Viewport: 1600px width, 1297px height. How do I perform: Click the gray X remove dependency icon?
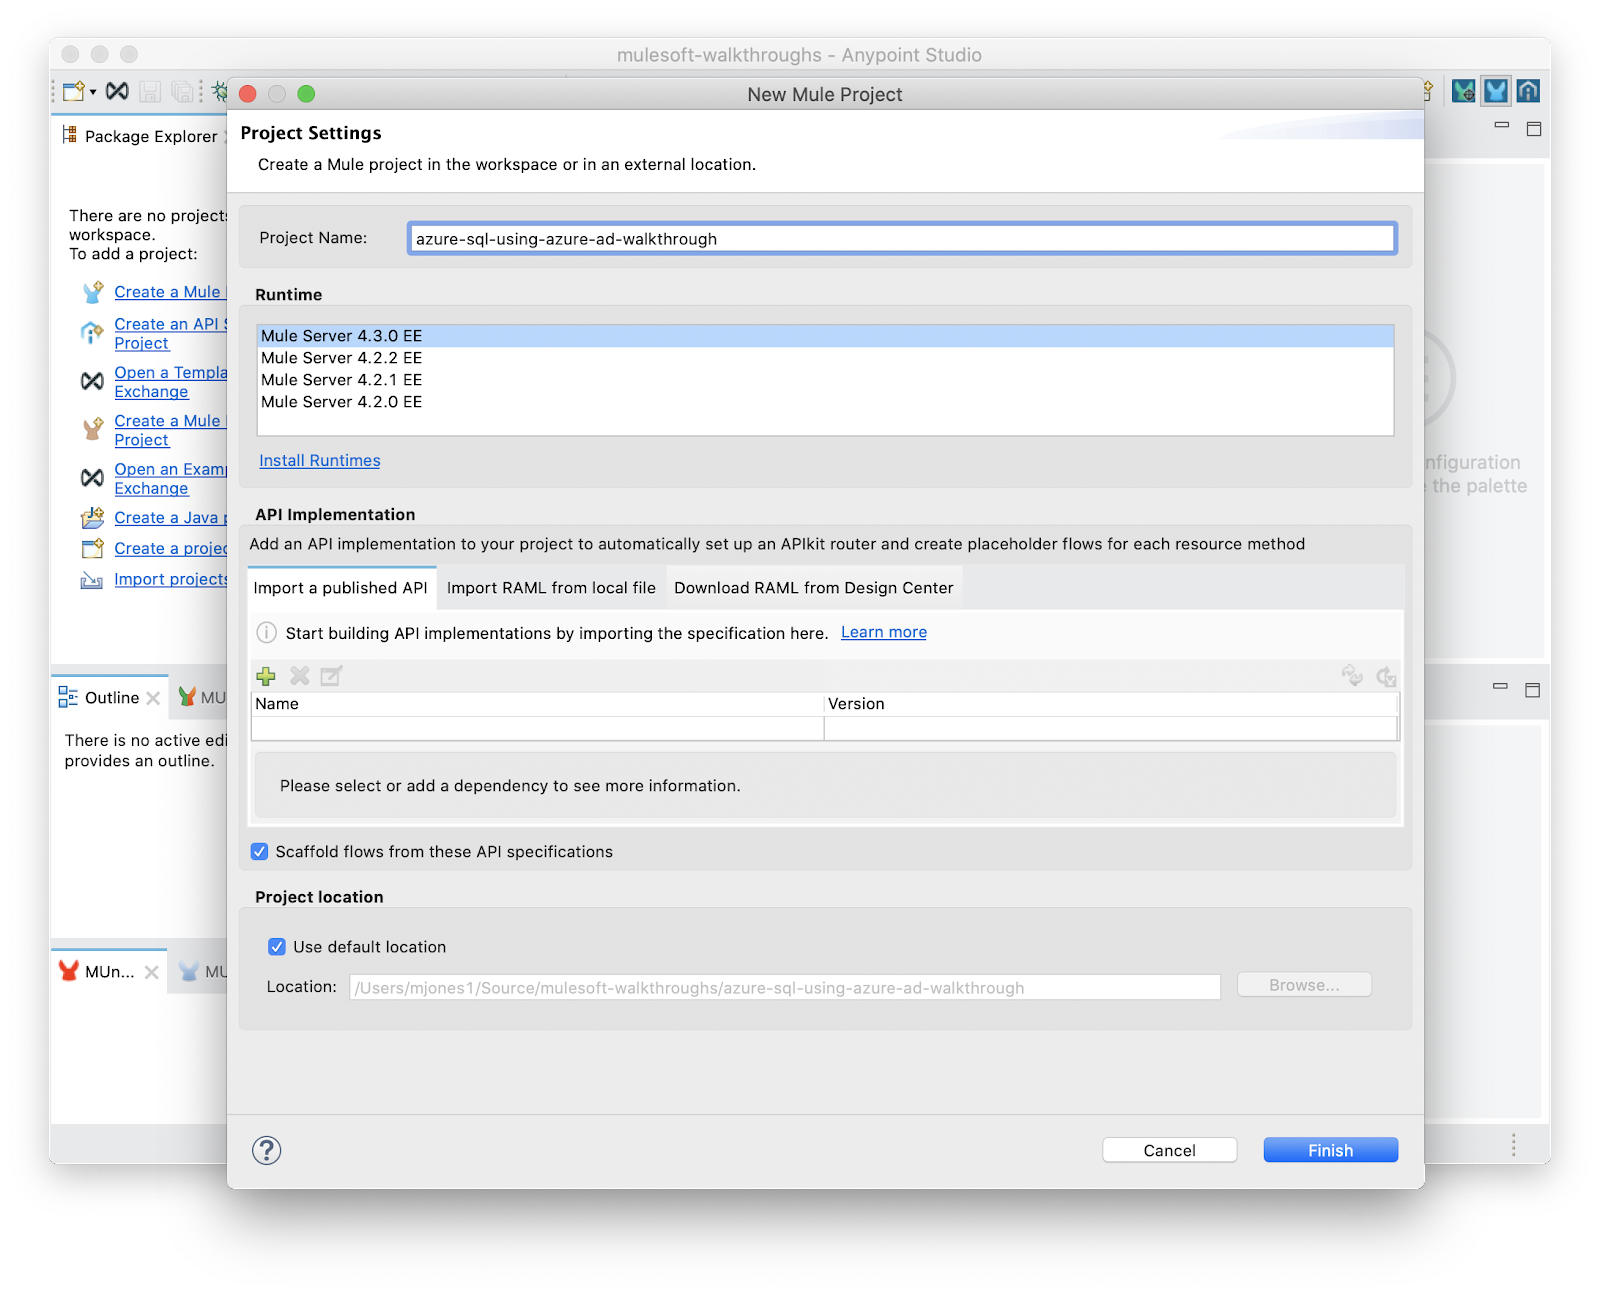[299, 676]
